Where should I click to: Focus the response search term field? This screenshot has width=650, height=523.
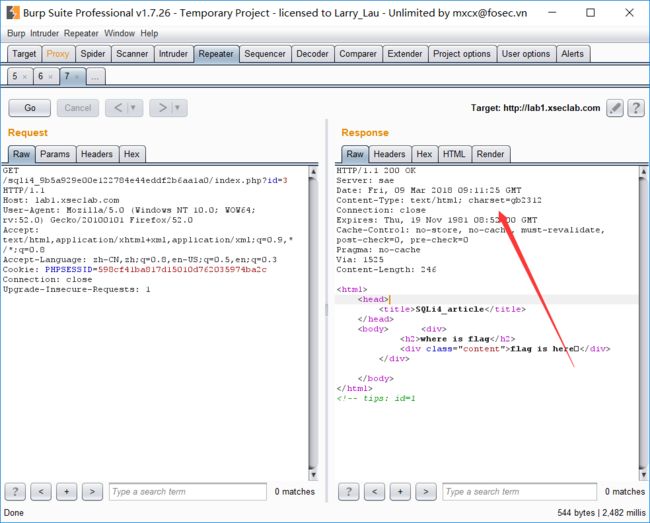(x=520, y=492)
